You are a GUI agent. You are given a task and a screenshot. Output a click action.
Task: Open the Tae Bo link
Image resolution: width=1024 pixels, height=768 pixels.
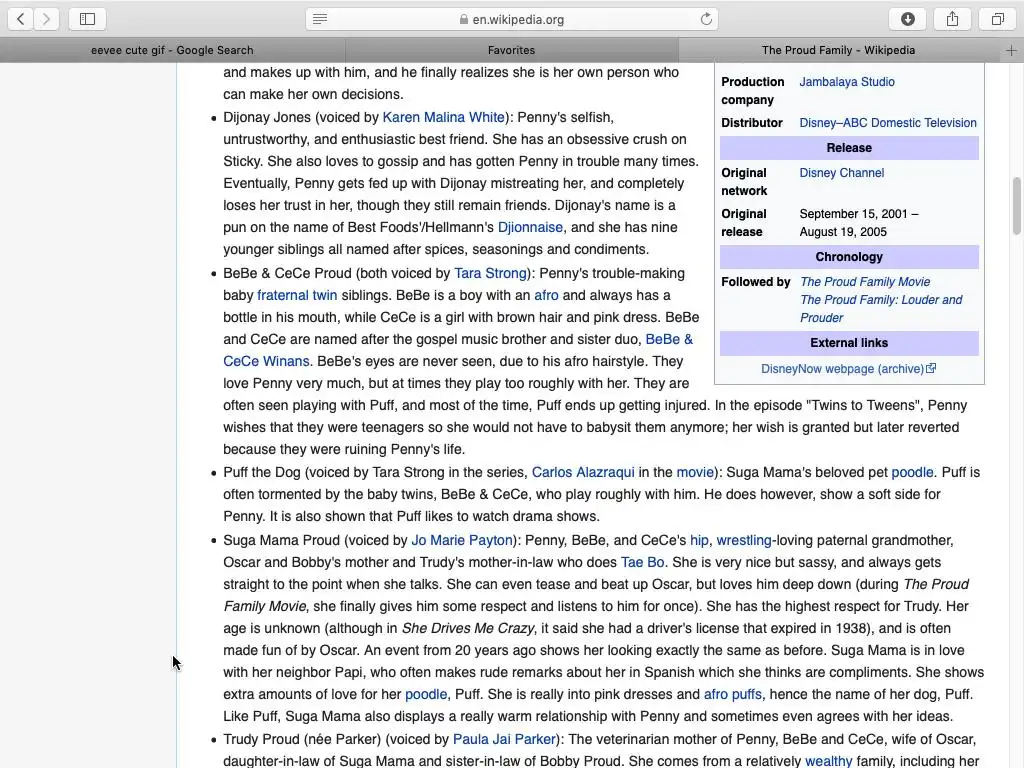(x=642, y=562)
